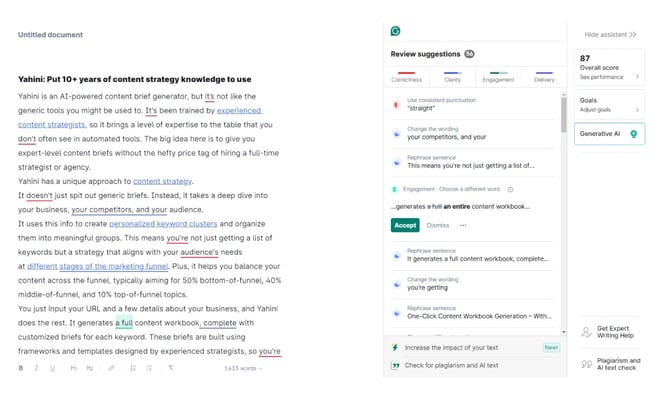Click the highlighted "a full" text in document
This screenshot has width=666, height=400.
(124, 323)
